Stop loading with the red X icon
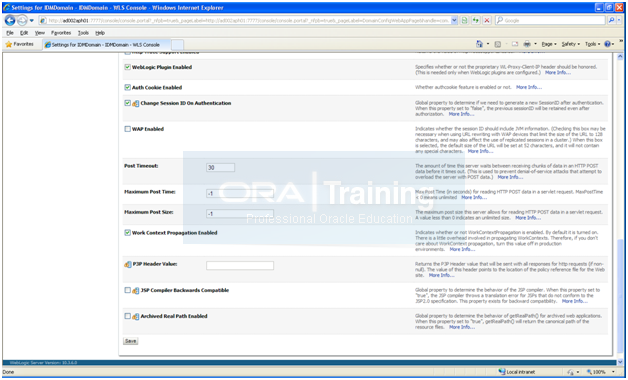This screenshot has width=628, height=380. coord(487,20)
